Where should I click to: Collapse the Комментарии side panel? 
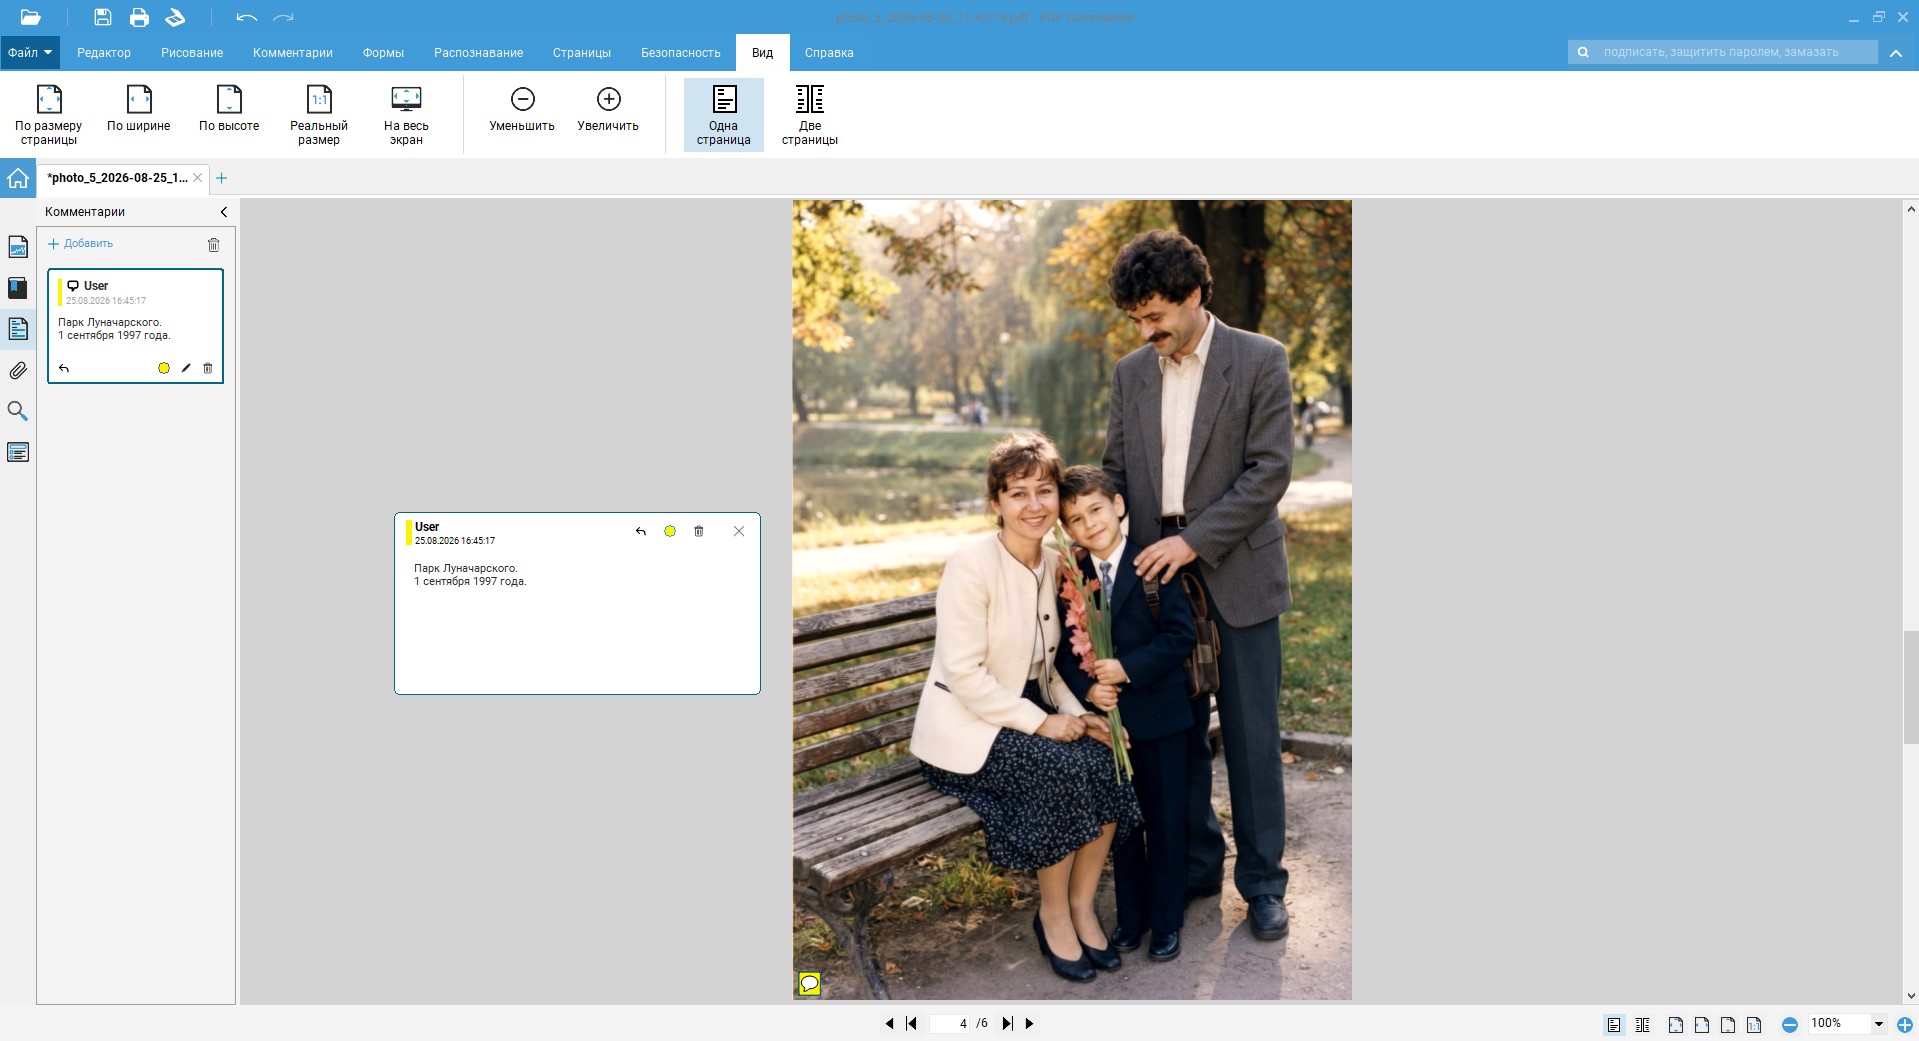[x=224, y=212]
